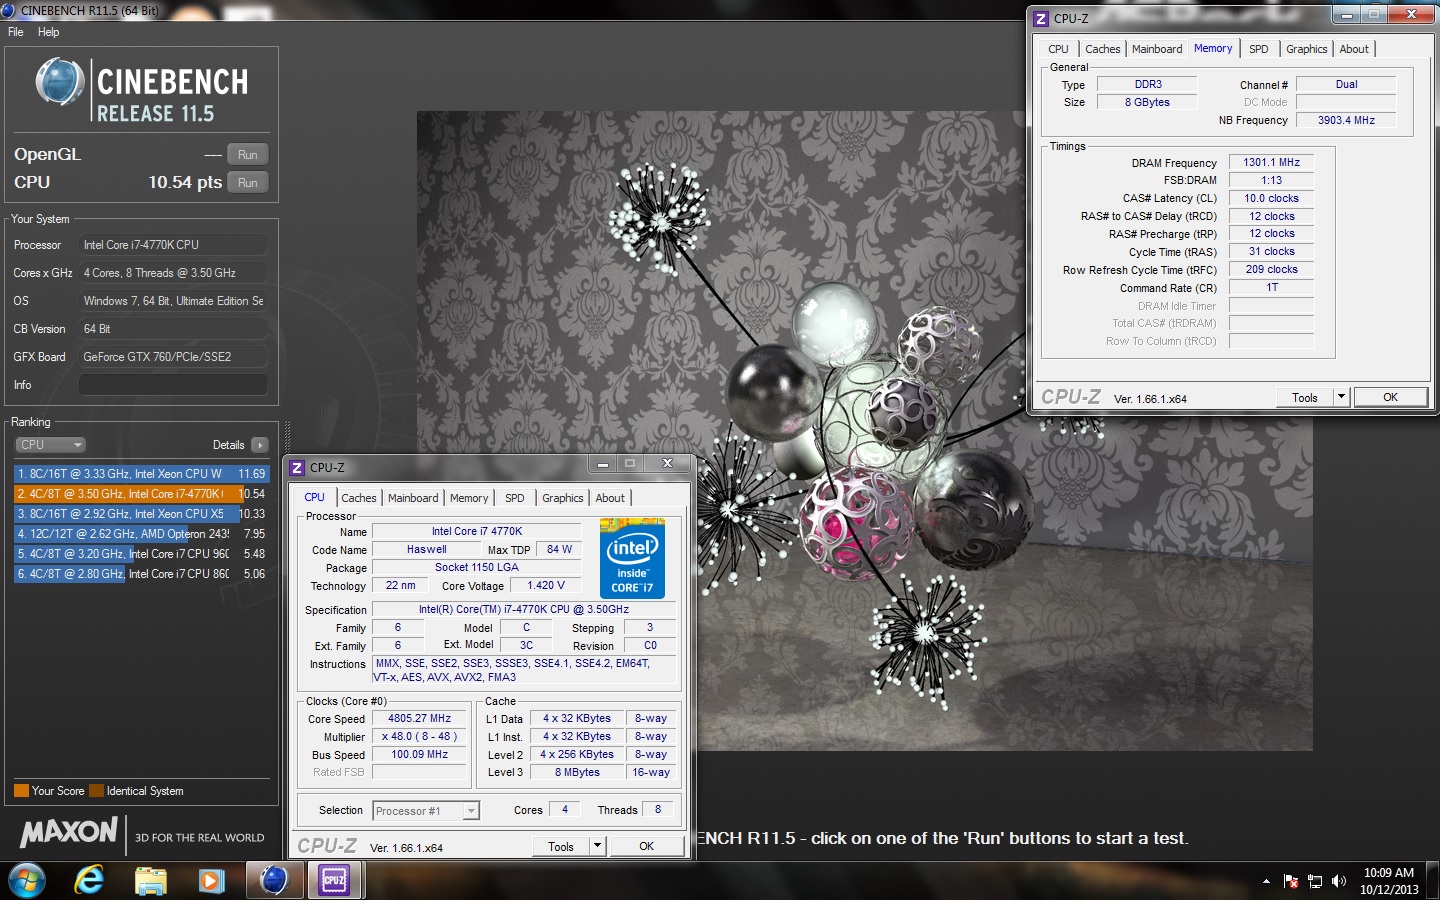Run the CPU benchmark test
The height and width of the screenshot is (900, 1440).
[x=248, y=183]
